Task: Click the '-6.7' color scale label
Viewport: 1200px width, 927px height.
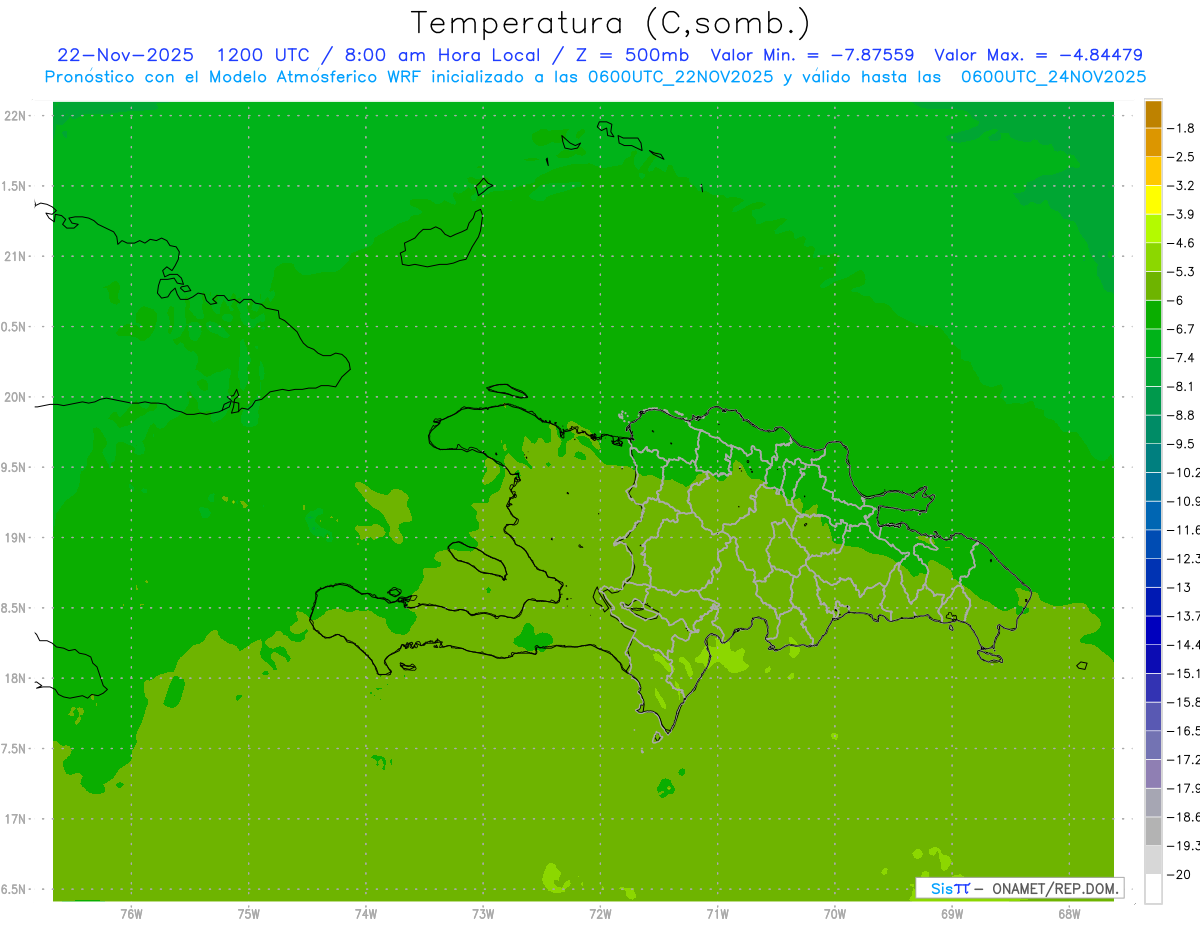Action: tap(1182, 329)
